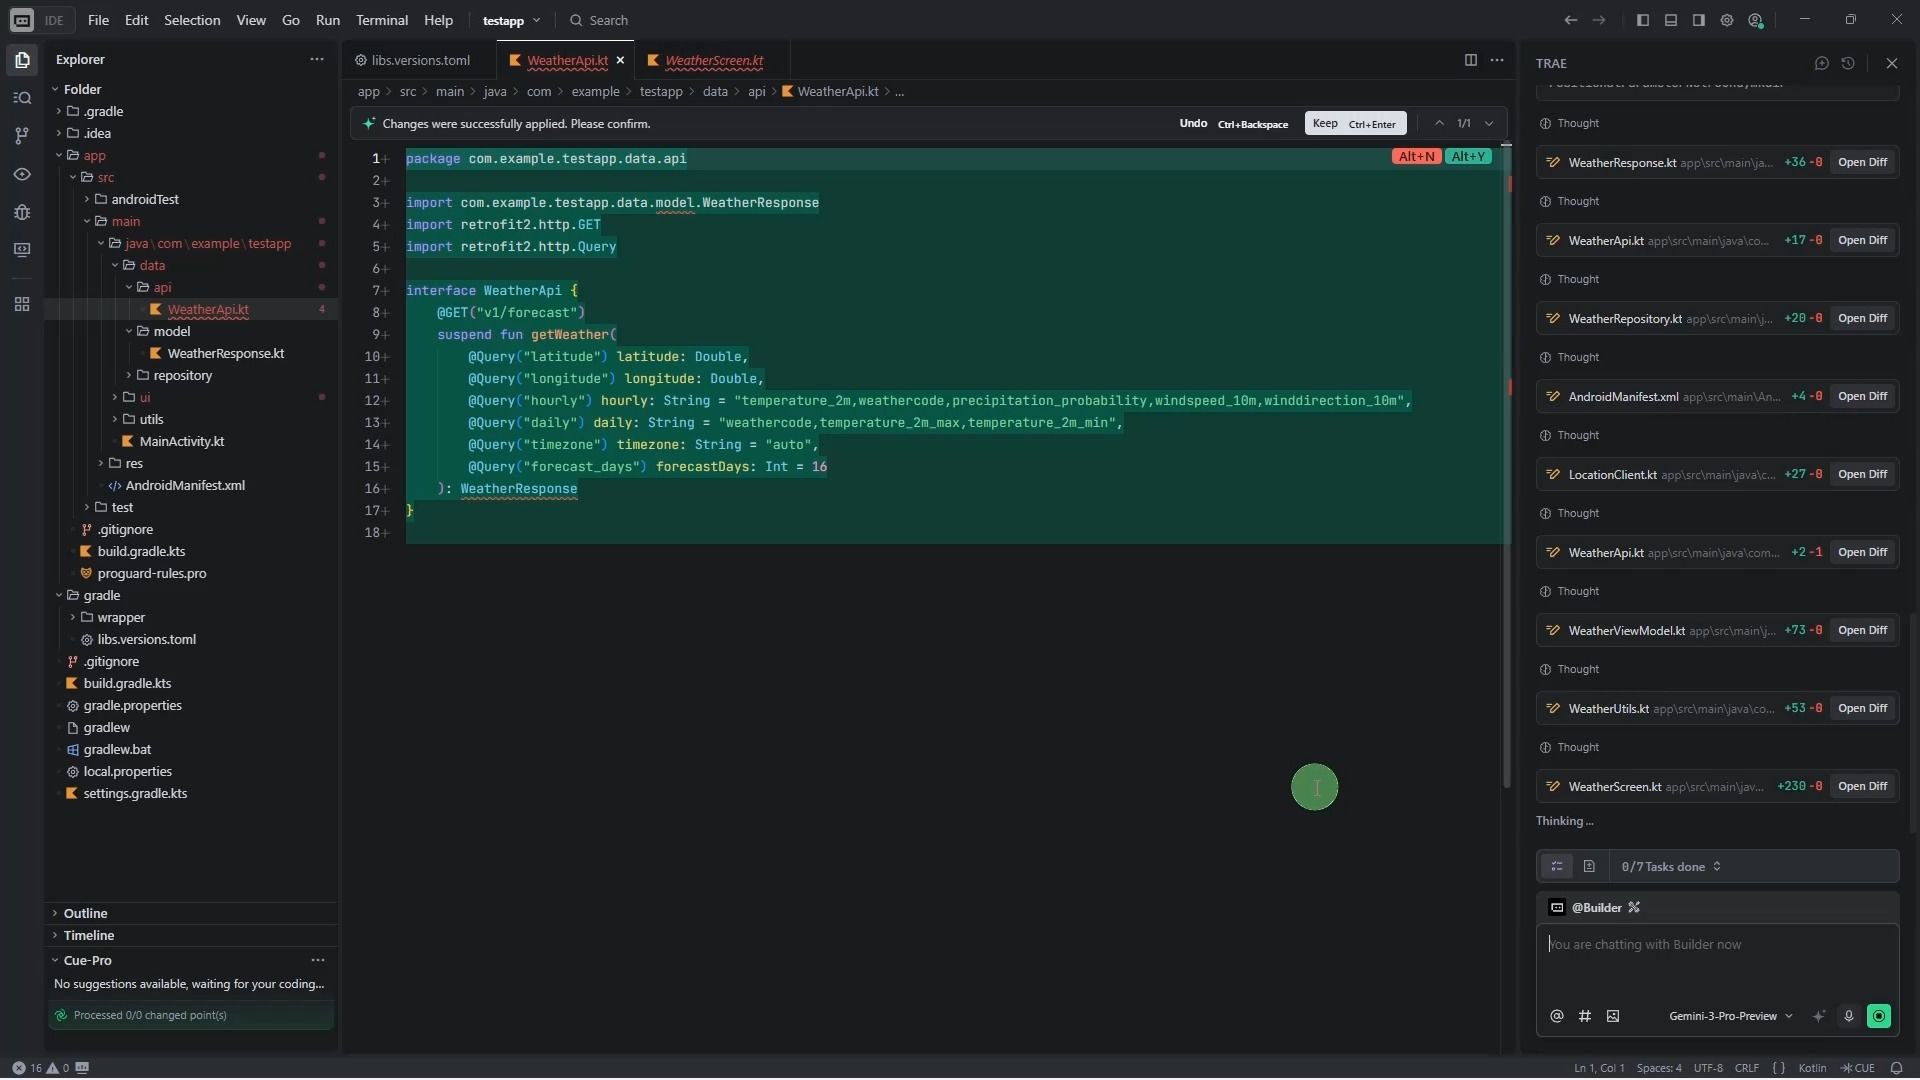Switch to the WeatherScreen.kt tab
The image size is (1920, 1080).
713,61
